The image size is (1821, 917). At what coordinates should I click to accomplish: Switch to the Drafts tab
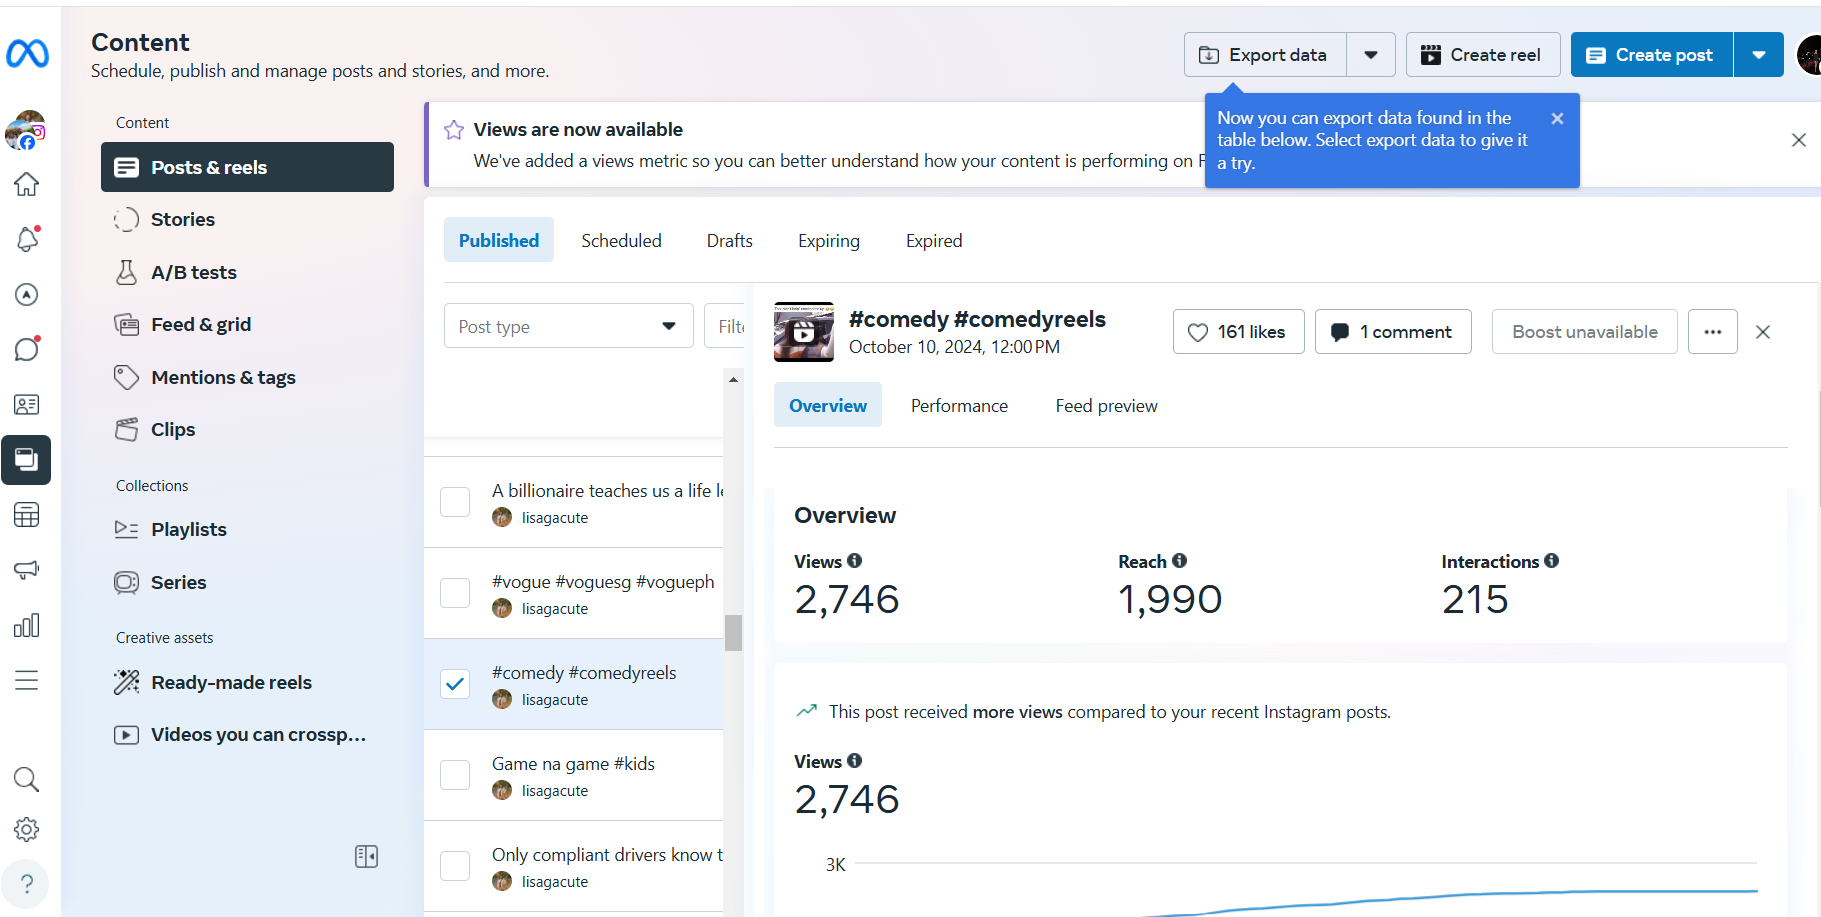[730, 240]
